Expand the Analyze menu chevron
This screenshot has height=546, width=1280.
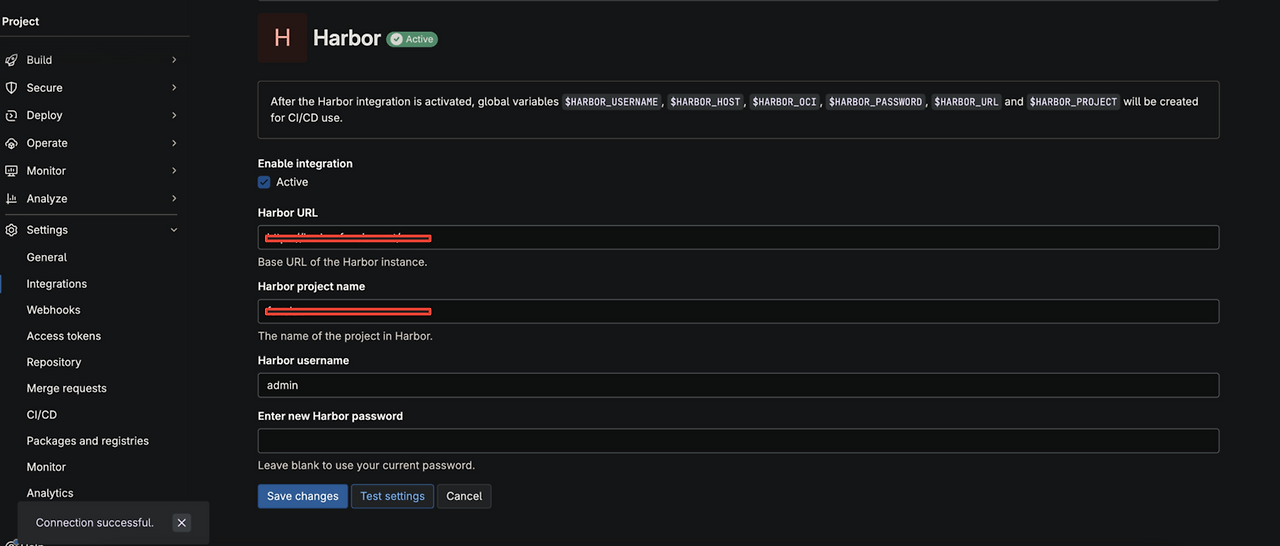(174, 199)
